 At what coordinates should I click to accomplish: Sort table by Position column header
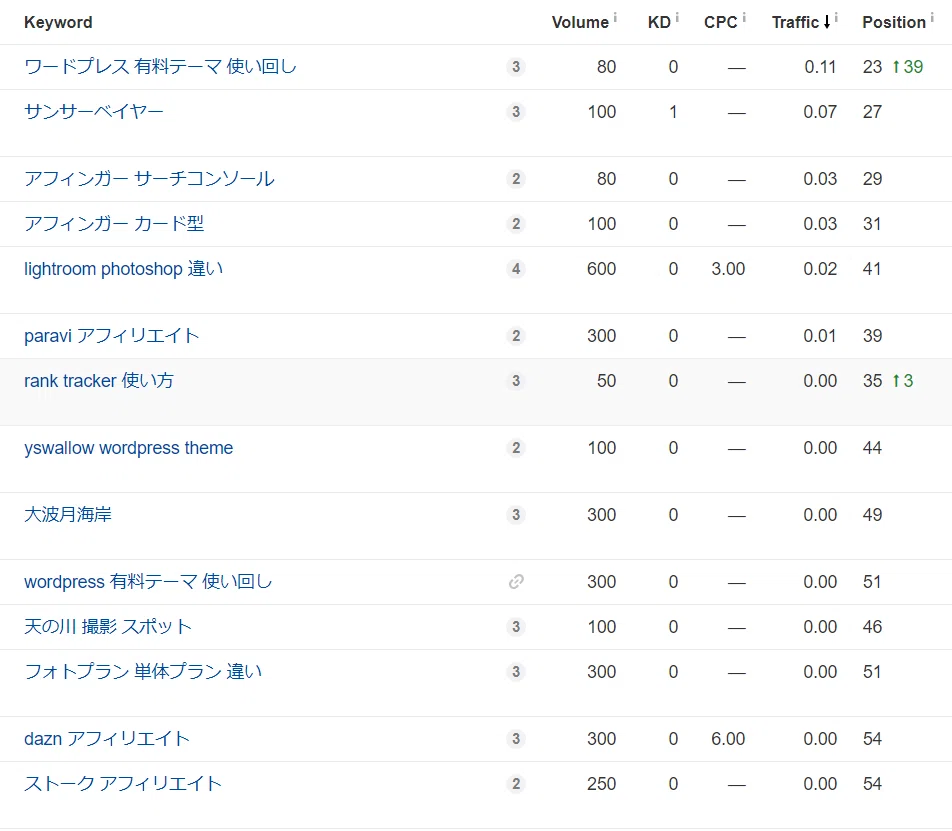pos(894,22)
